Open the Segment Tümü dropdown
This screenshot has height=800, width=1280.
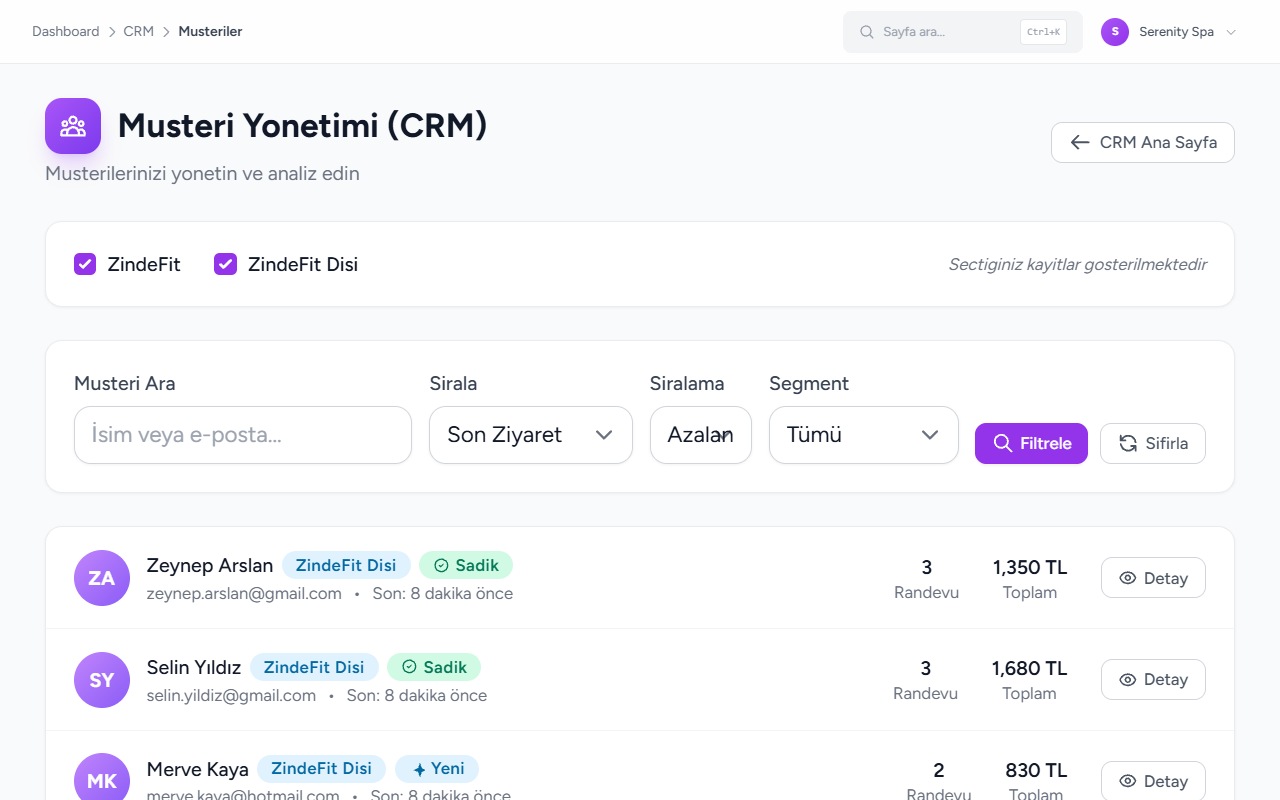coord(864,435)
